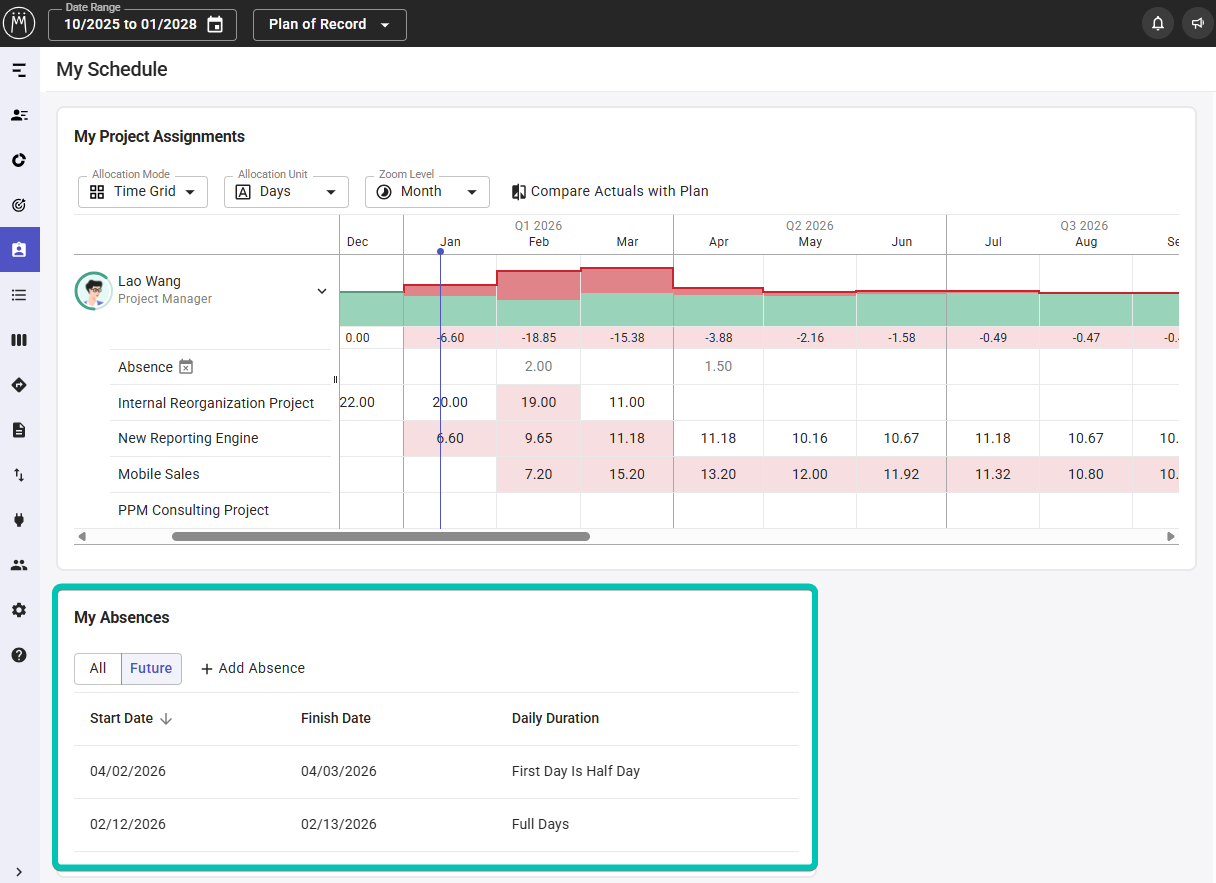Open the help question mark icon
The height and width of the screenshot is (883, 1216).
point(19,655)
